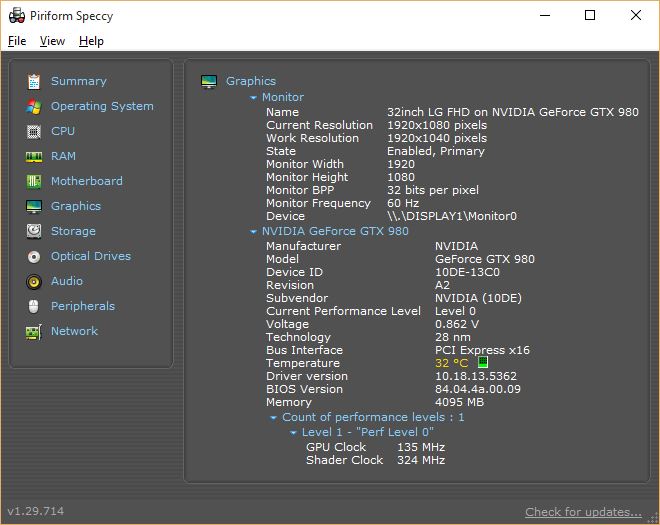The width and height of the screenshot is (660, 525).
Task: Go to Operating System section
Action: (102, 106)
